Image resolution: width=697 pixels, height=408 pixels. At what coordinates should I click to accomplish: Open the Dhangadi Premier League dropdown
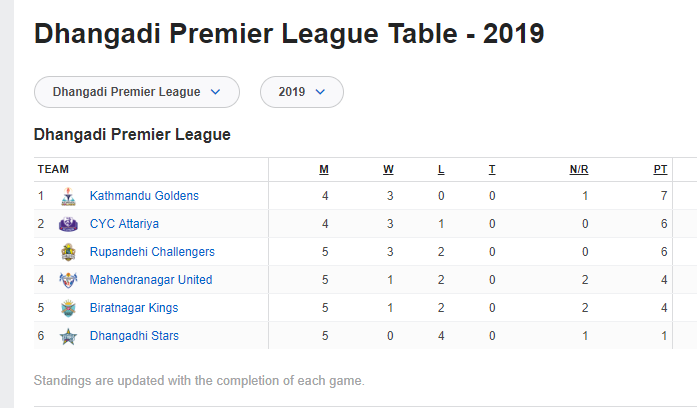click(137, 92)
